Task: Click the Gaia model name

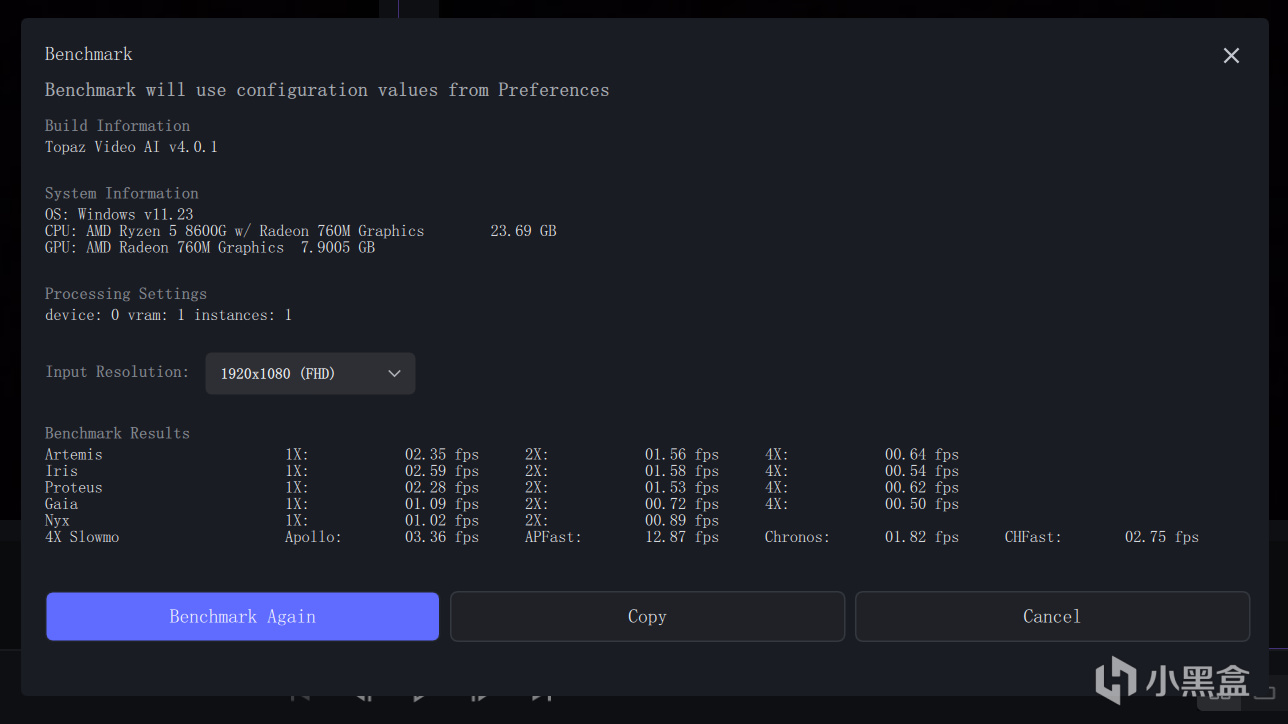Action: (x=61, y=504)
